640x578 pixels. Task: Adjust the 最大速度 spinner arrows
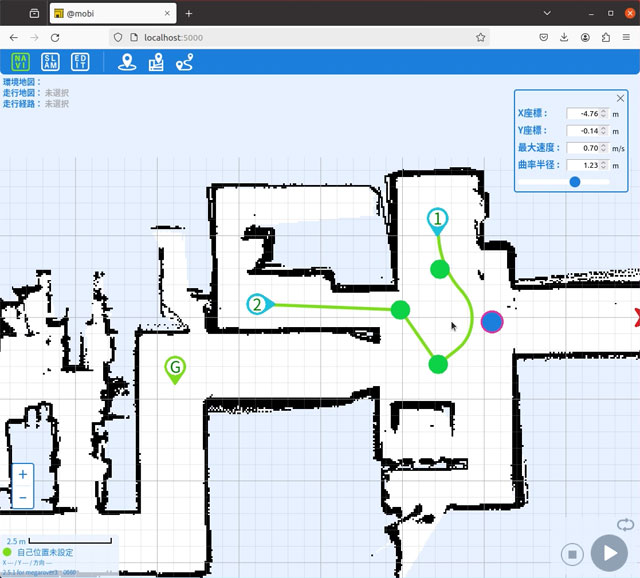click(604, 148)
